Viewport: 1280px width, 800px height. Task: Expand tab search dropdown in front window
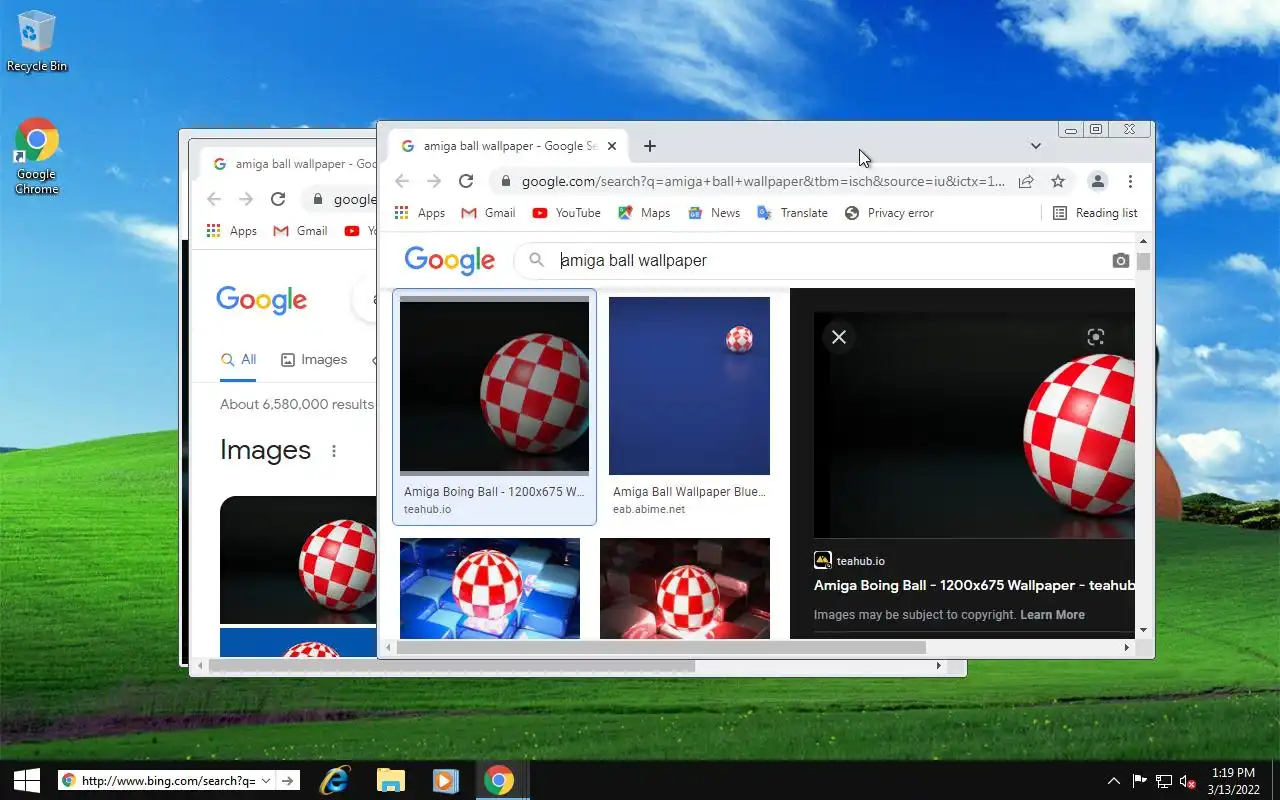pyautogui.click(x=1036, y=146)
